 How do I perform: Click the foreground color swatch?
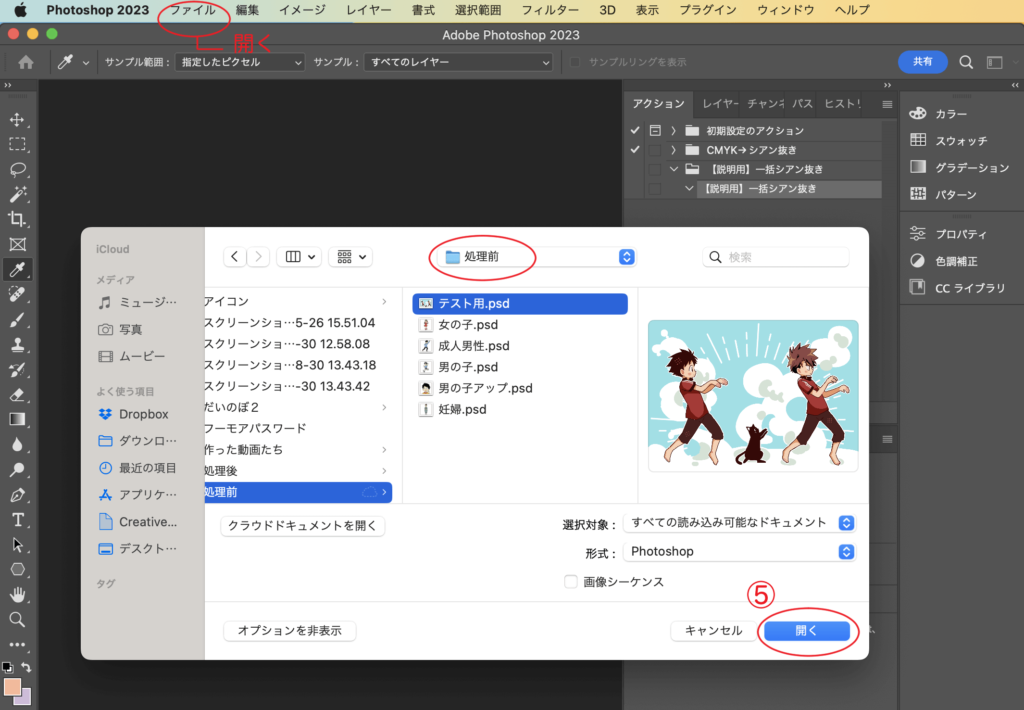[12, 687]
